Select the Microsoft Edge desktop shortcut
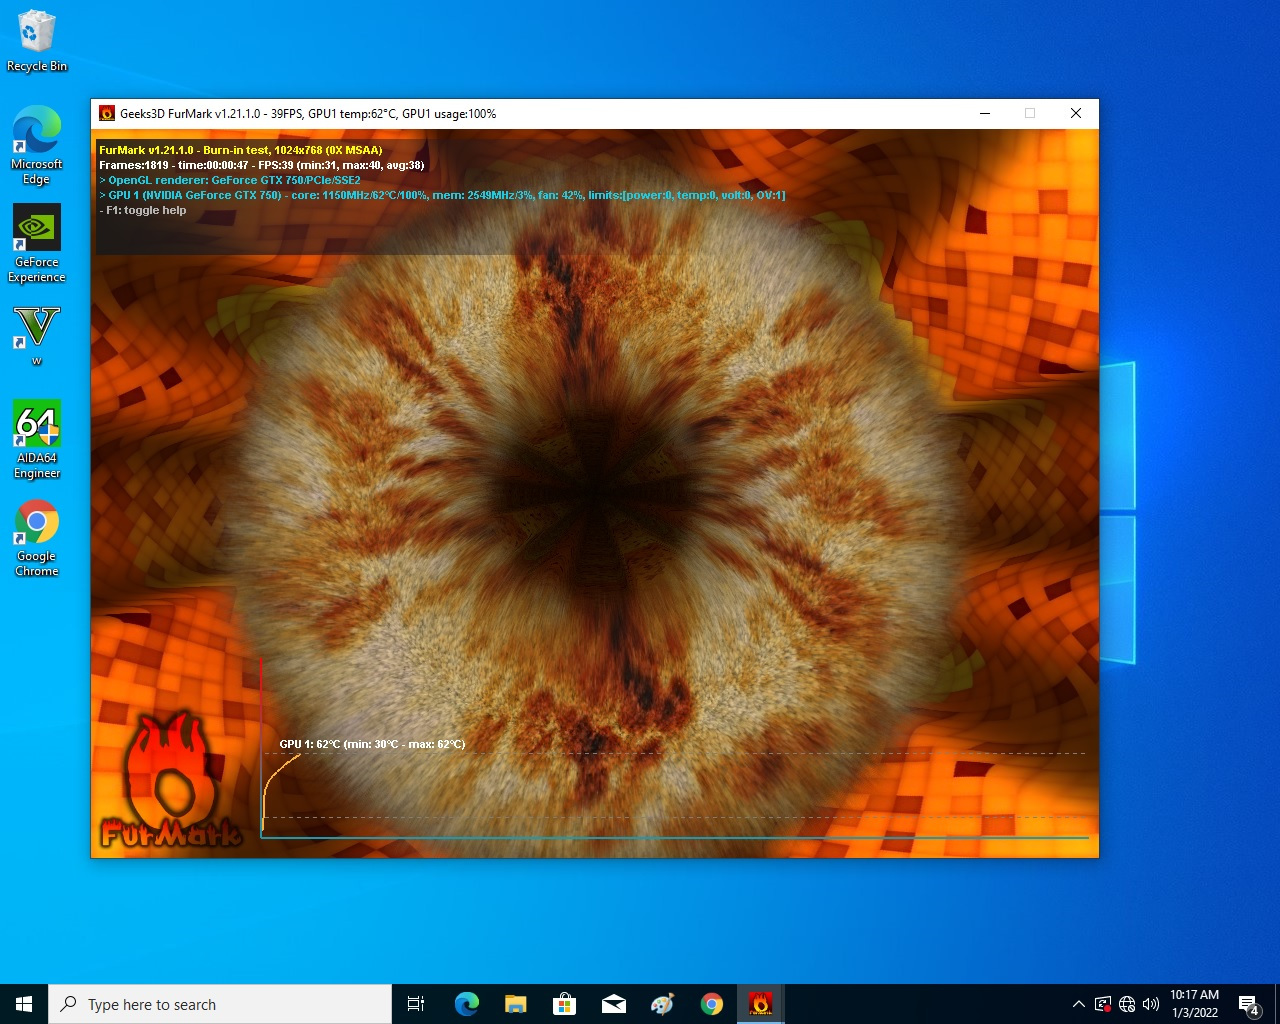Viewport: 1280px width, 1024px height. point(37,145)
